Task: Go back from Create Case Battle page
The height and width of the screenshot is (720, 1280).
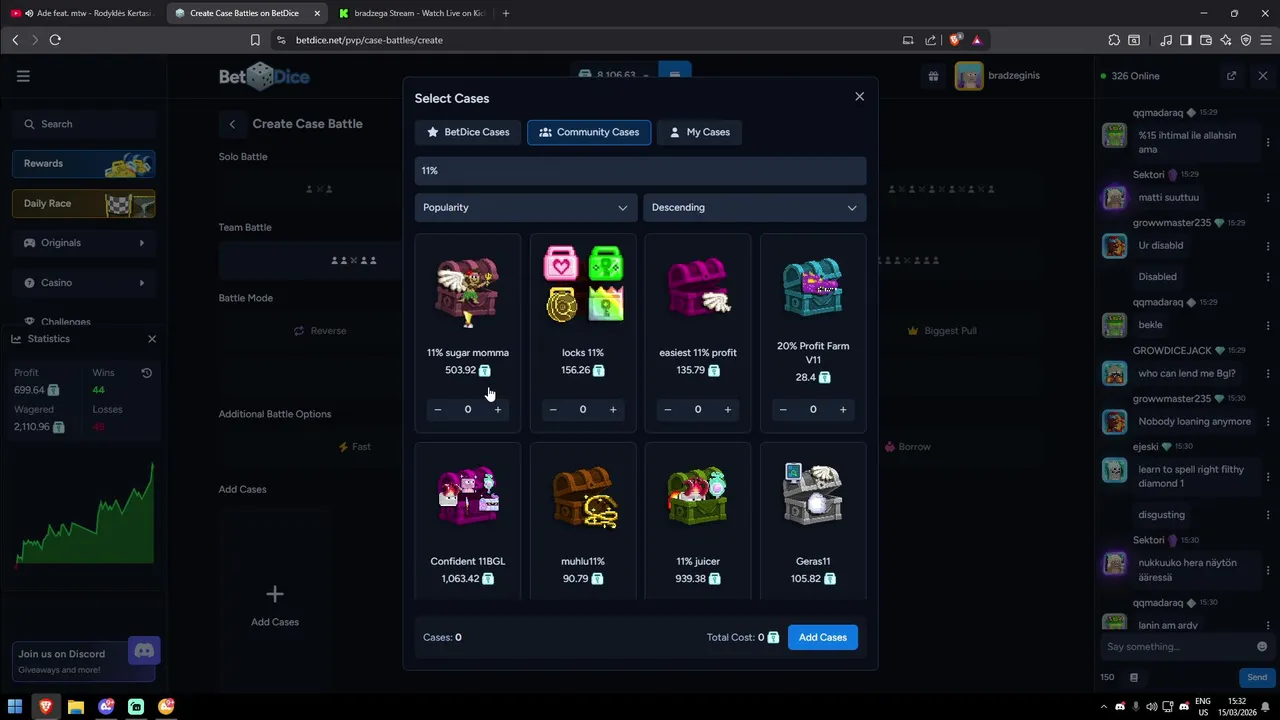Action: tap(232, 124)
